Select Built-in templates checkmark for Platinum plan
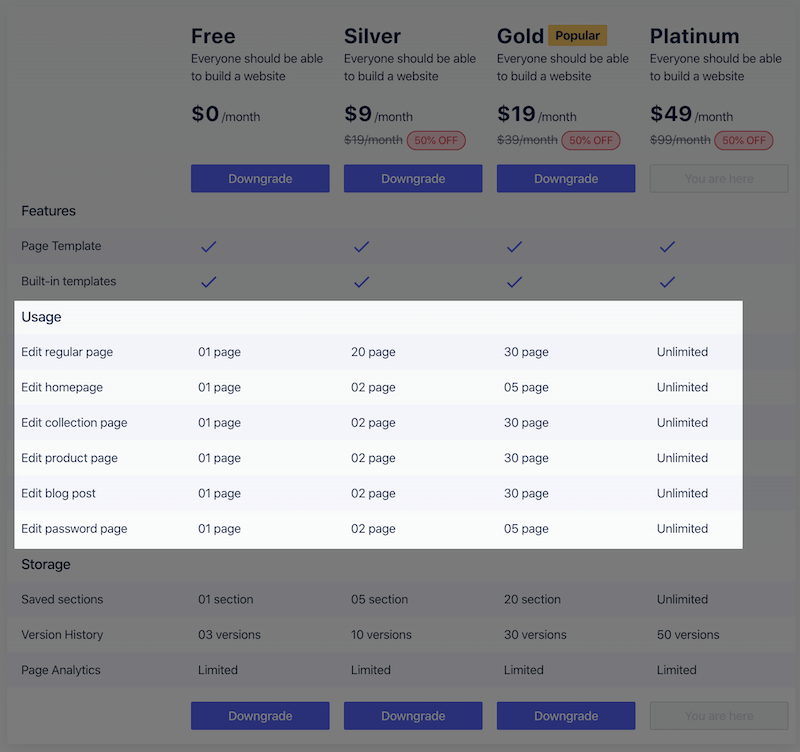Viewport: 800px width, 752px height. pos(668,282)
